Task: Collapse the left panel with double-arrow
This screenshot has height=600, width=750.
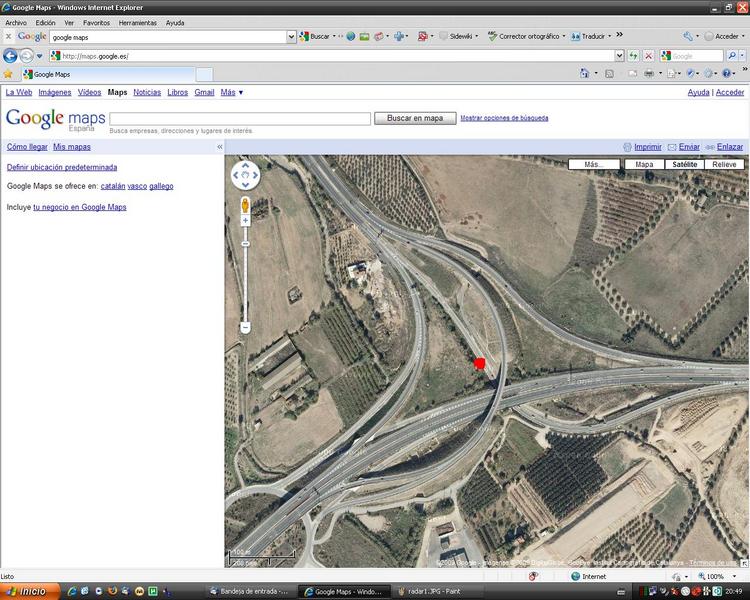Action: 220,147
